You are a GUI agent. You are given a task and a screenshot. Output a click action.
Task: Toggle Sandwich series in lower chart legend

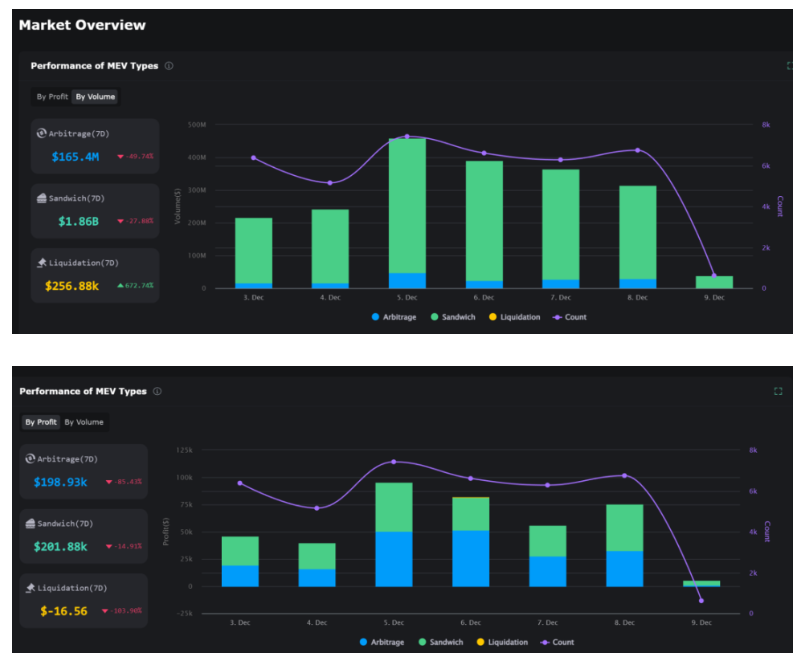pos(441,642)
